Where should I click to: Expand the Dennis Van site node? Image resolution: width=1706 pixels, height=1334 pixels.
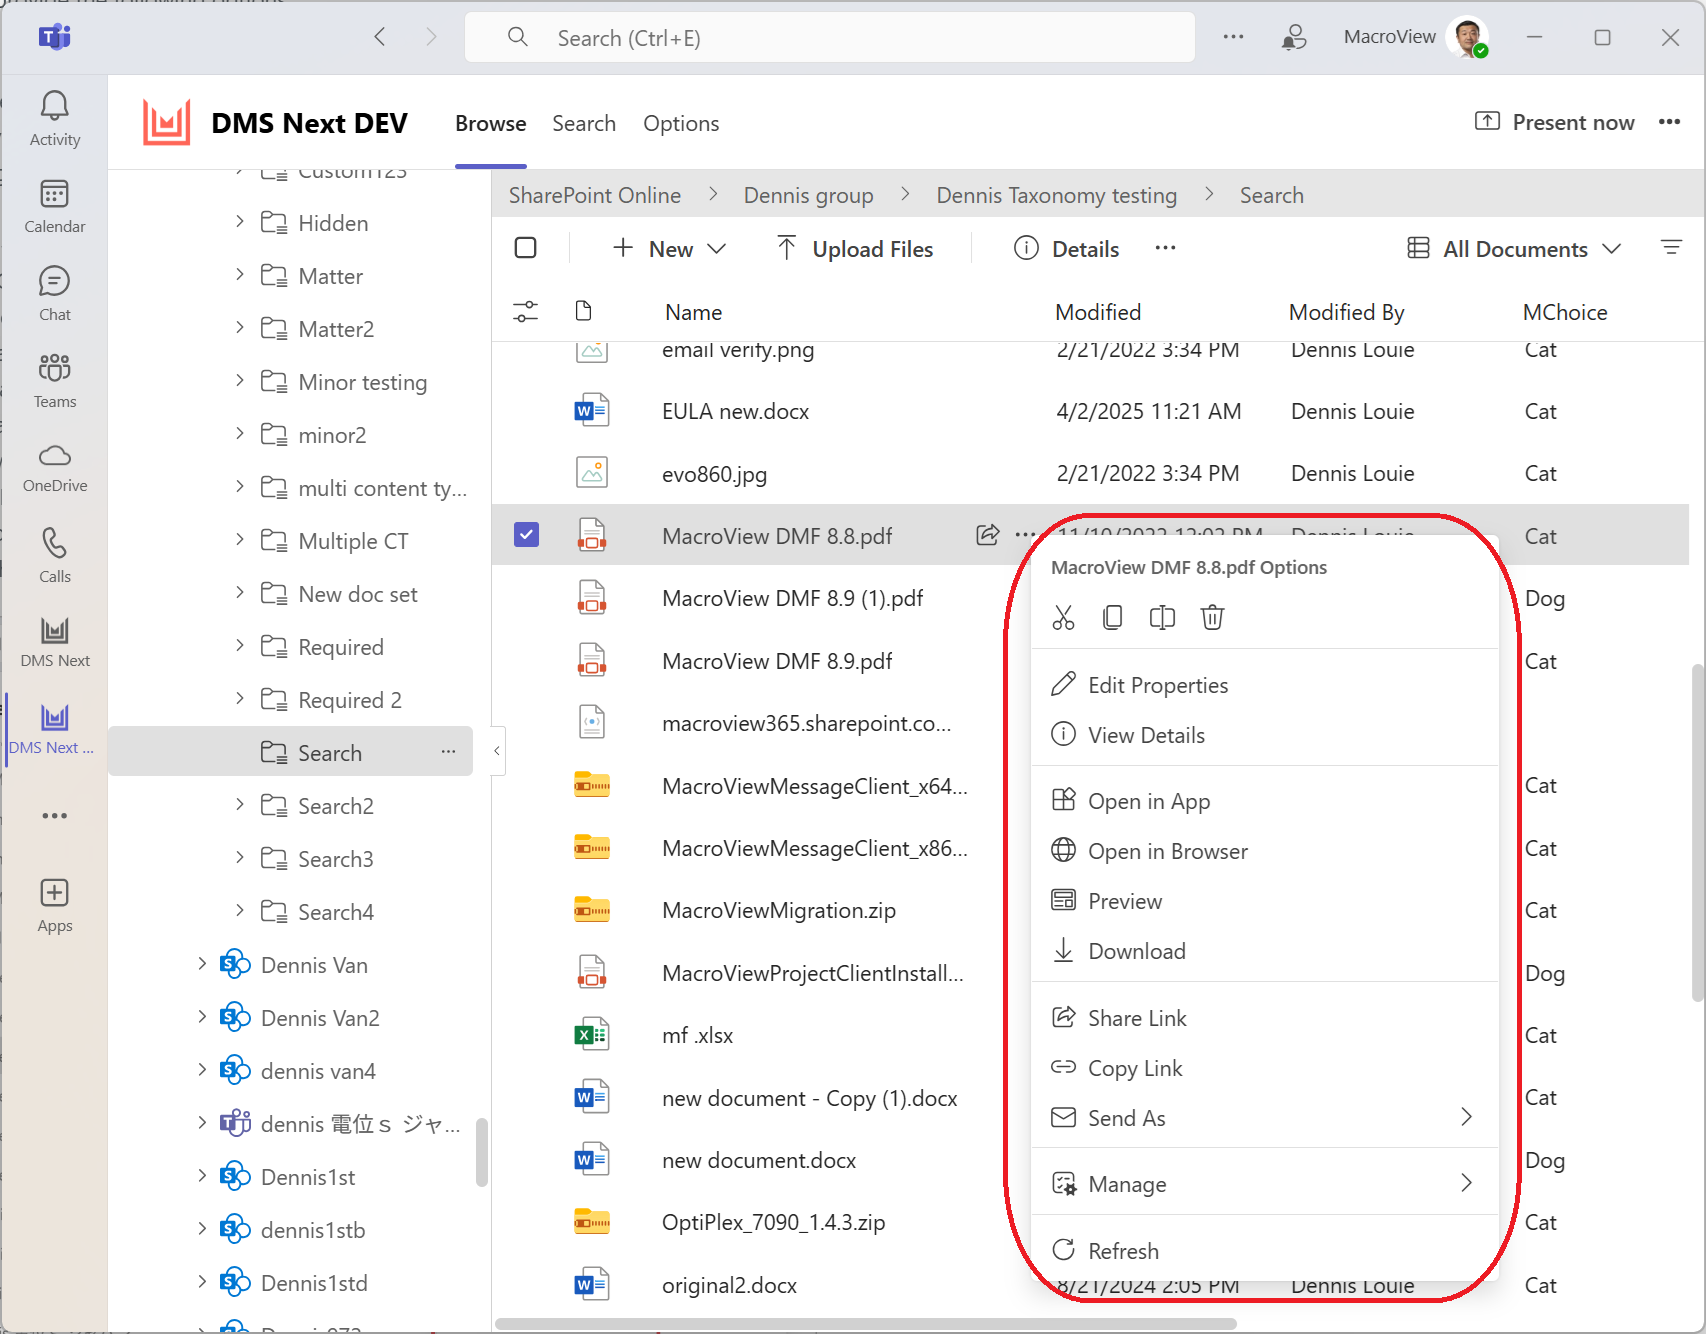202,963
